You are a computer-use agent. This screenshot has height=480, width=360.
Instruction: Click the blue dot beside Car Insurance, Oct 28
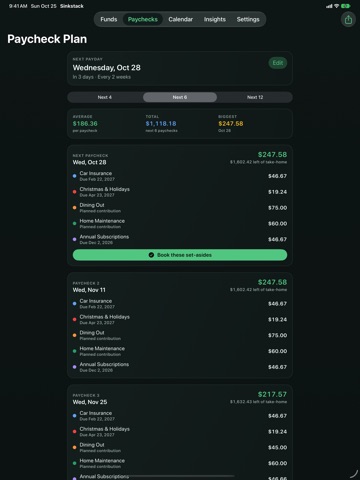[74, 176]
